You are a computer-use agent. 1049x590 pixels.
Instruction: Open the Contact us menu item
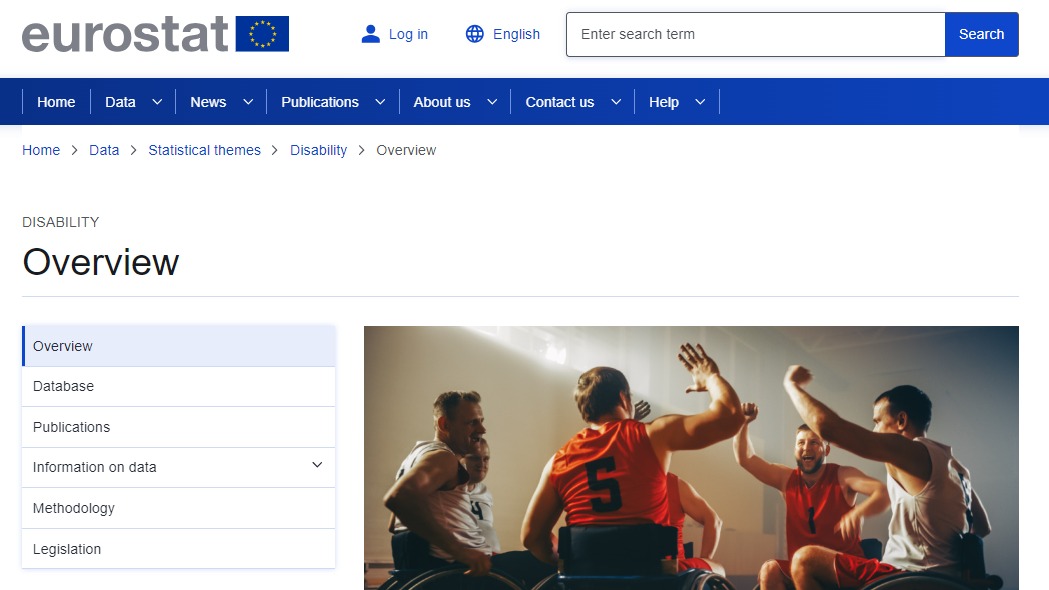559,102
